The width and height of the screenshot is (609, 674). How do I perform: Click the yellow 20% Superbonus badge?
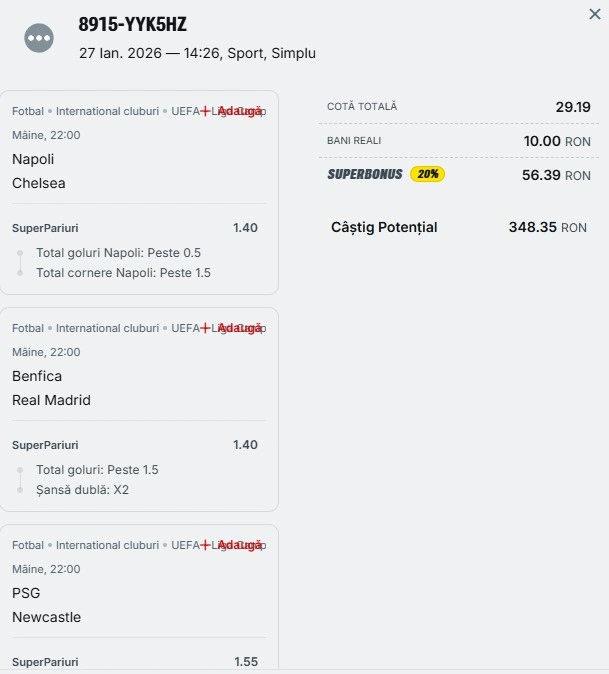coord(427,174)
